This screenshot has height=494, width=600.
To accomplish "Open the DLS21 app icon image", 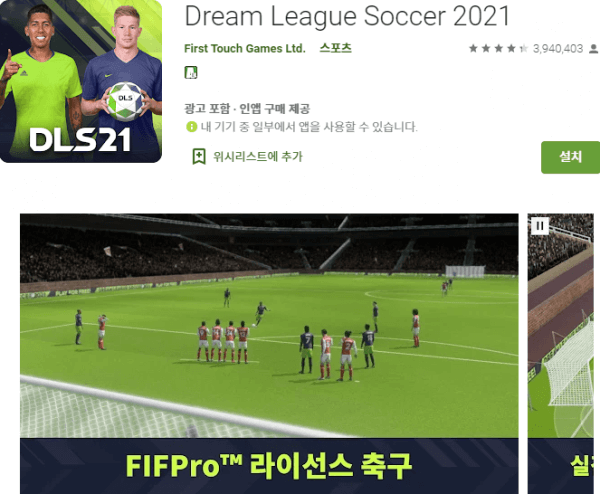I will point(81,81).
